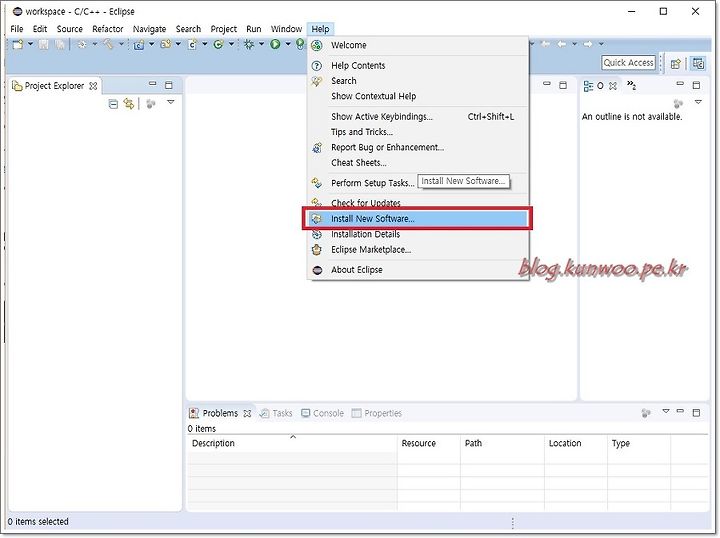Click the Outline view tab icon

click(x=588, y=86)
